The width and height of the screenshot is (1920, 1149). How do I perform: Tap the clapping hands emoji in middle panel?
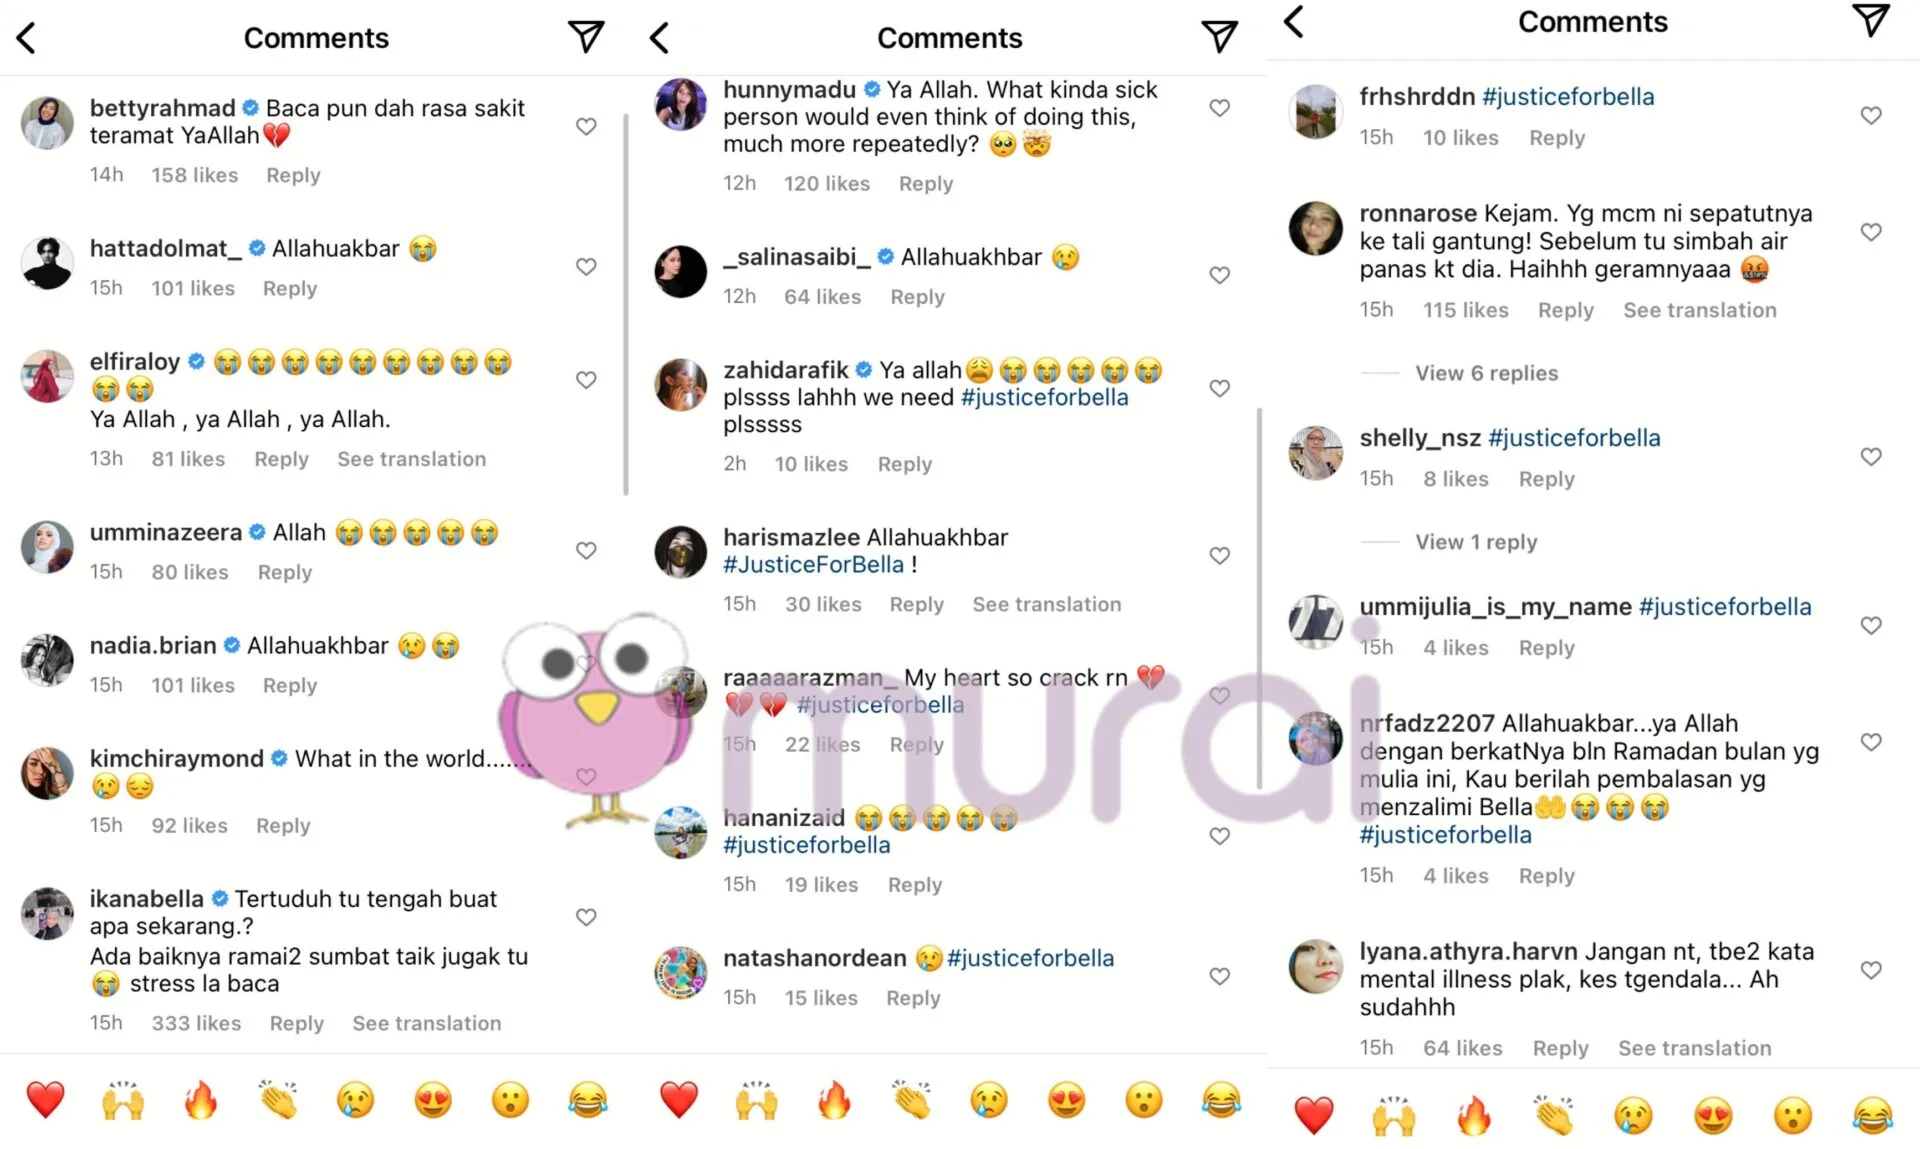(x=912, y=1100)
